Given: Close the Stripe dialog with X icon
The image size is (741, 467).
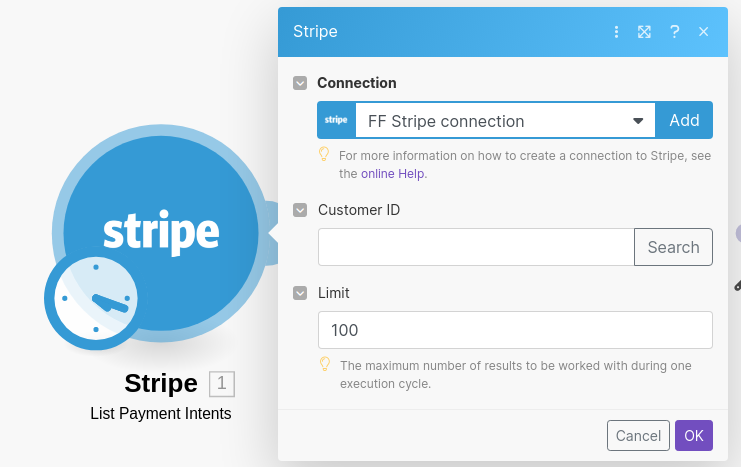Looking at the screenshot, I should (x=703, y=32).
